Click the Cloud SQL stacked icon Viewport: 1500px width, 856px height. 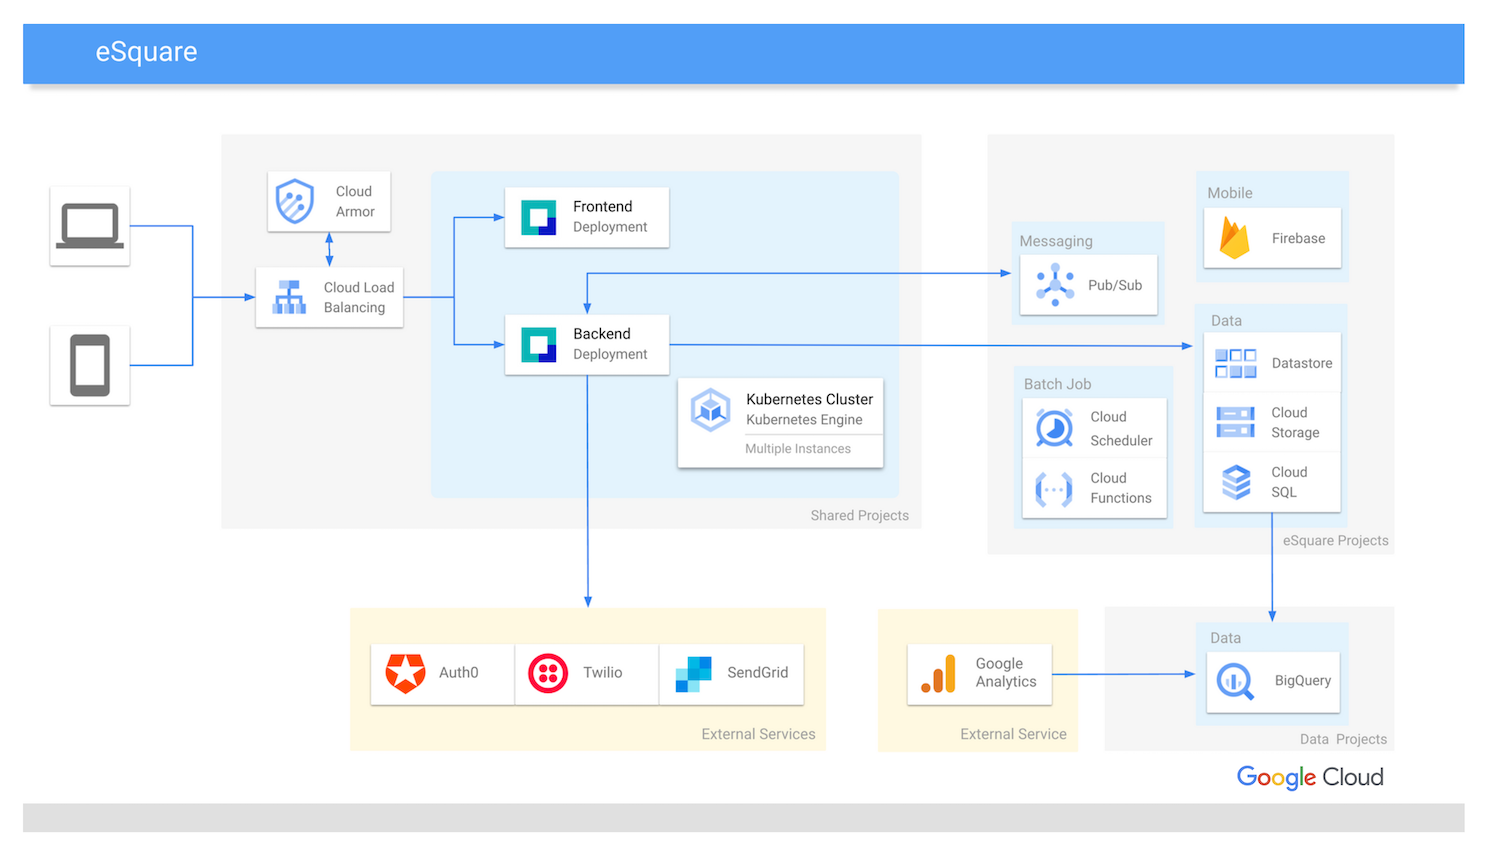click(x=1236, y=482)
